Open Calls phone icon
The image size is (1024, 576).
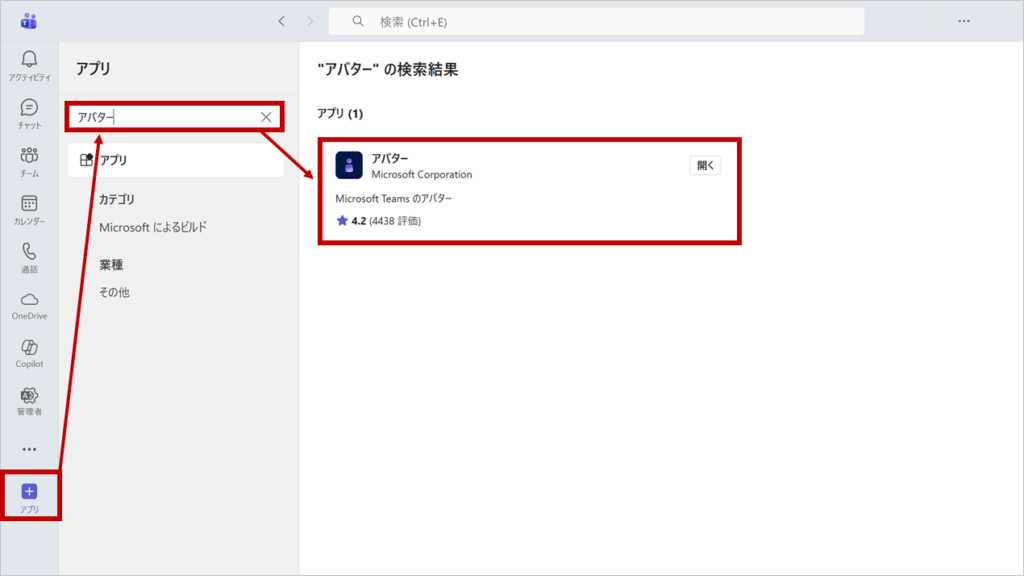29,252
